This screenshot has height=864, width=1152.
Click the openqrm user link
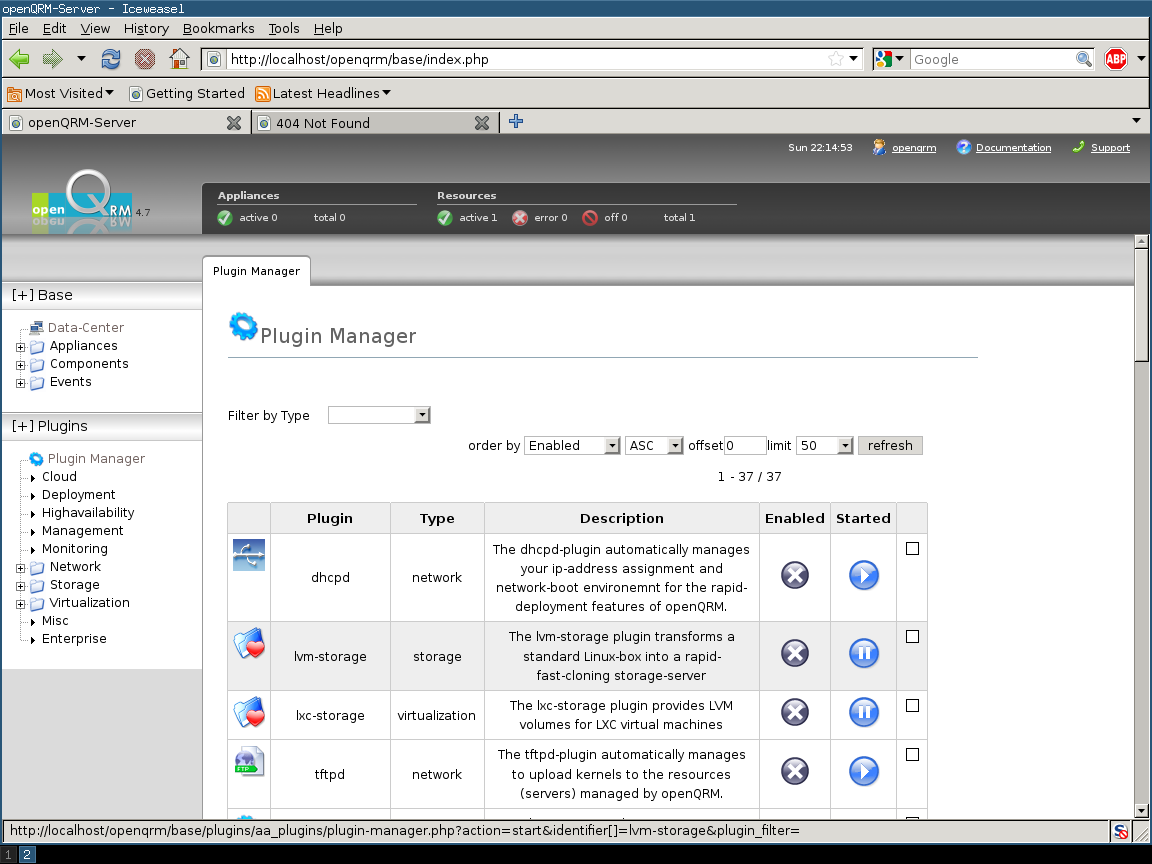[914, 148]
